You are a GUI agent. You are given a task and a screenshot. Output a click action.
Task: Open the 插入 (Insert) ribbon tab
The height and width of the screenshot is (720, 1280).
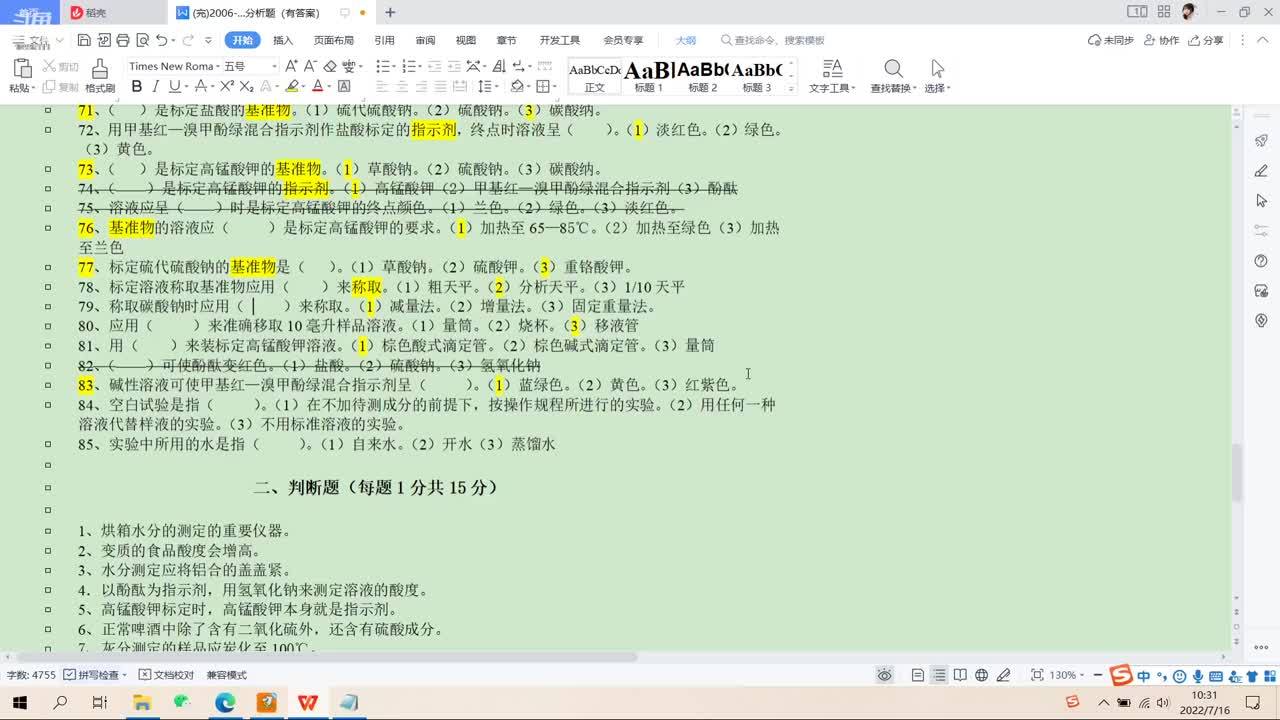(283, 40)
